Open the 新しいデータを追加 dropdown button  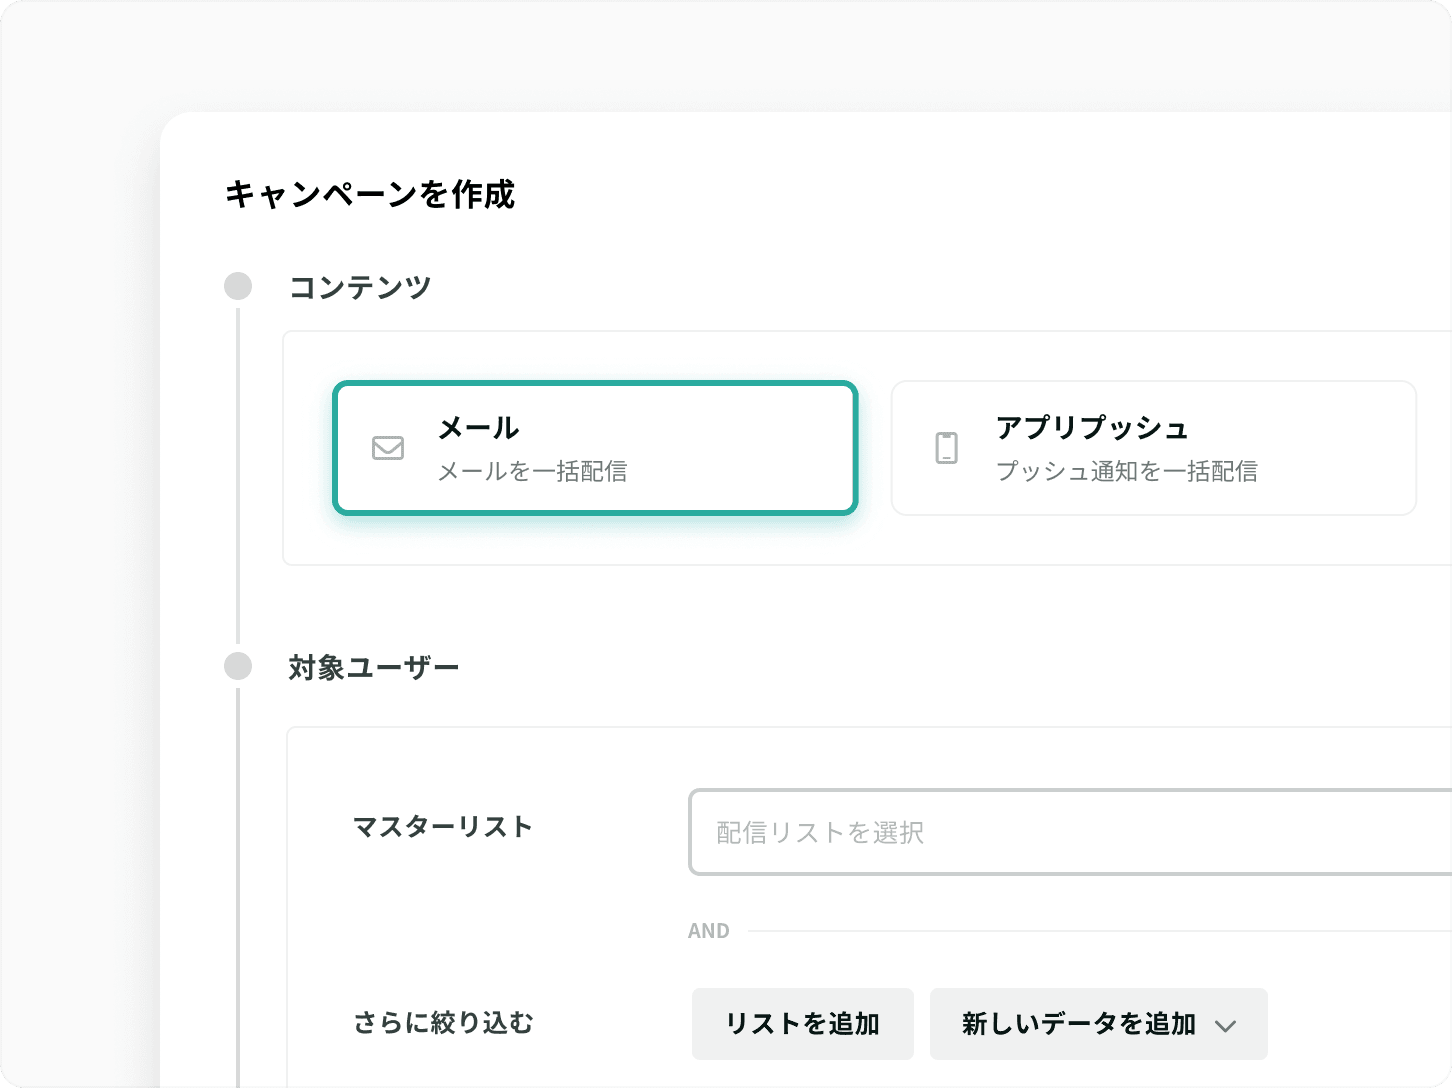[1099, 1024]
